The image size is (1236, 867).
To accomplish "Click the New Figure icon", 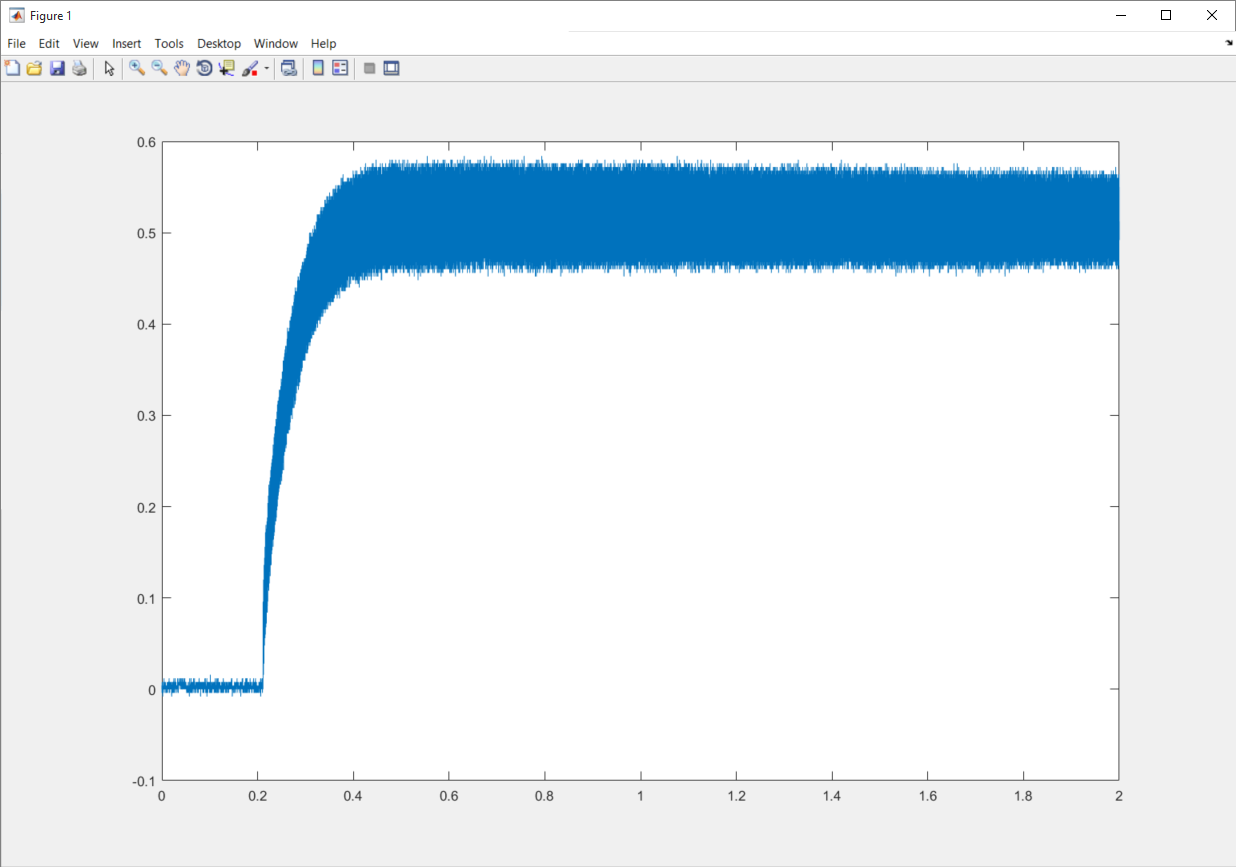I will (13, 68).
